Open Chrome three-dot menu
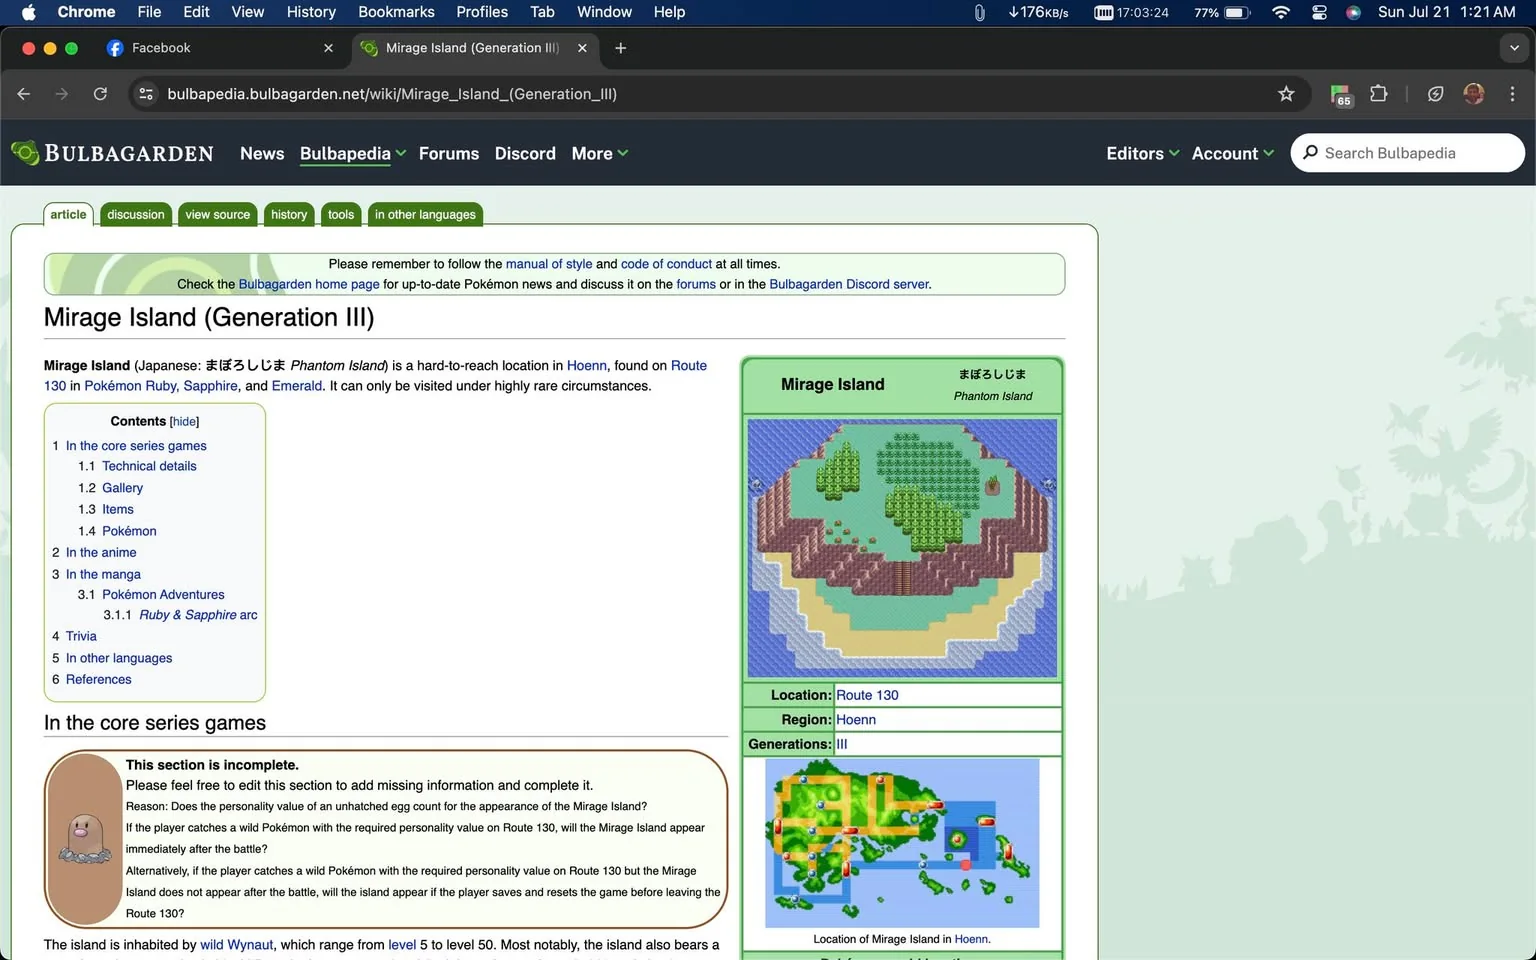 coord(1512,94)
